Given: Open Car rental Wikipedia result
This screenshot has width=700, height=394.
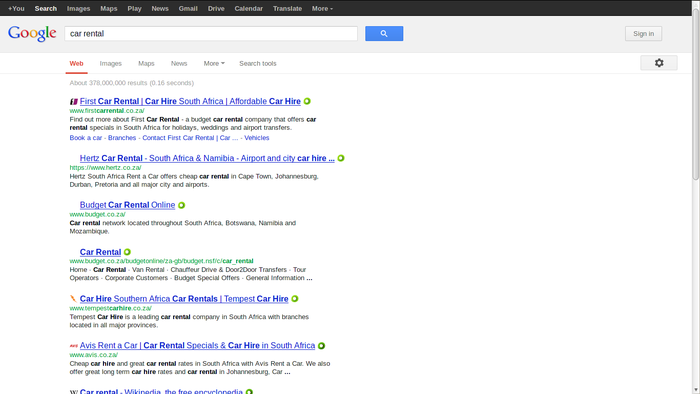Looking at the screenshot, I should point(161,391).
